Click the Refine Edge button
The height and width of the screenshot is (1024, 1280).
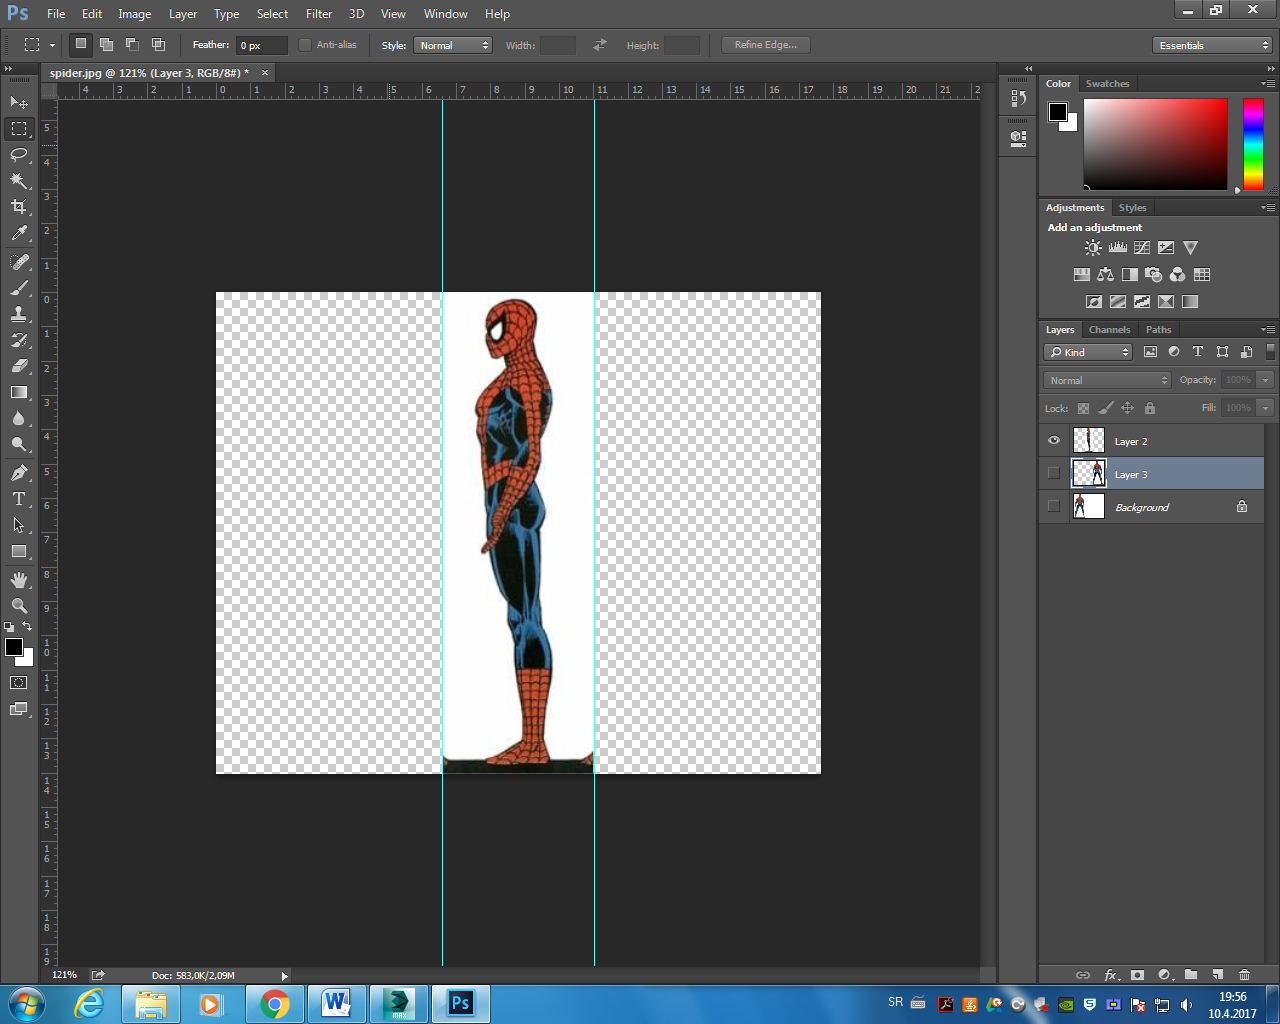tap(766, 45)
